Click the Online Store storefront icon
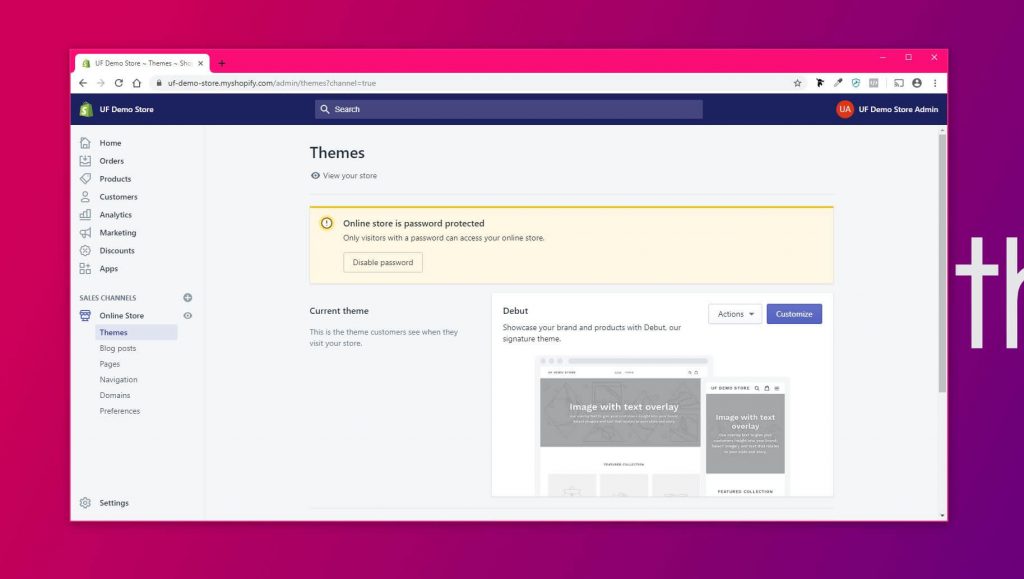The height and width of the screenshot is (579, 1024). point(85,315)
